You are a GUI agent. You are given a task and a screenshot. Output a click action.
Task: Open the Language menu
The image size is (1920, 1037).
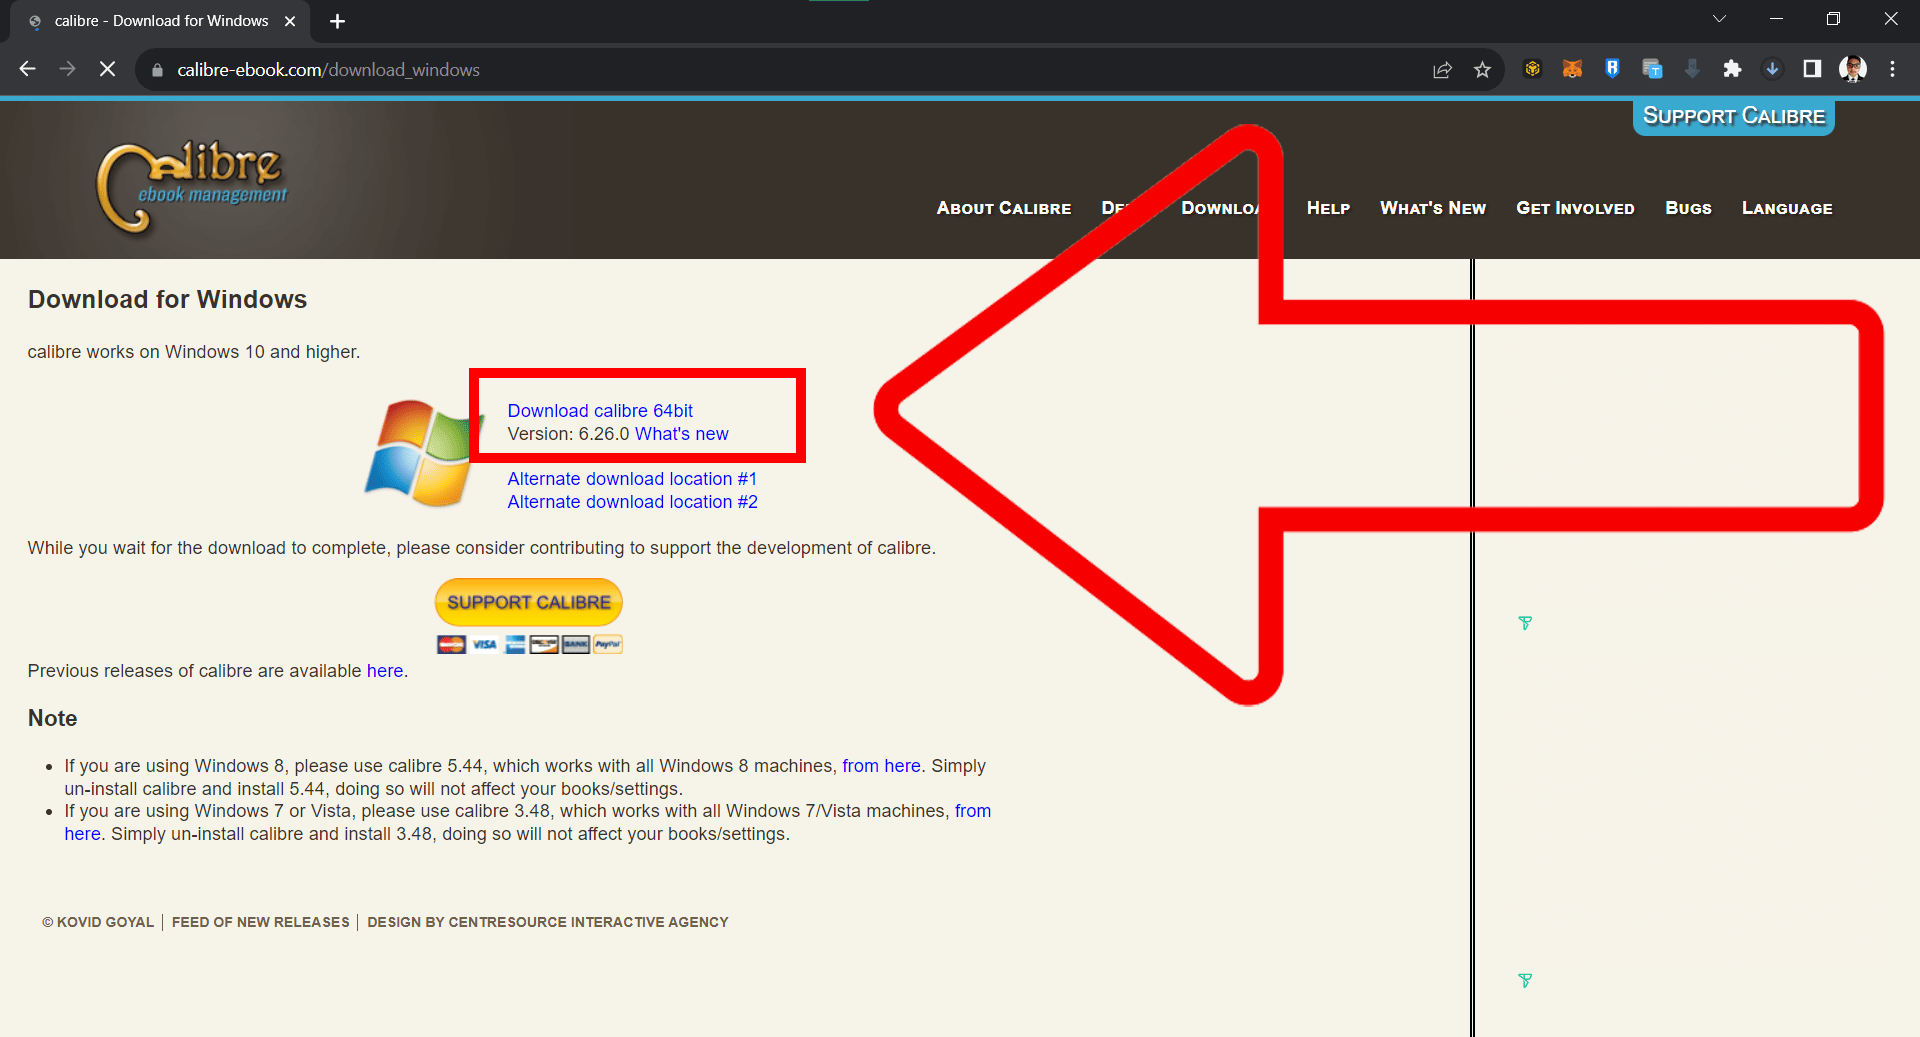[1787, 208]
